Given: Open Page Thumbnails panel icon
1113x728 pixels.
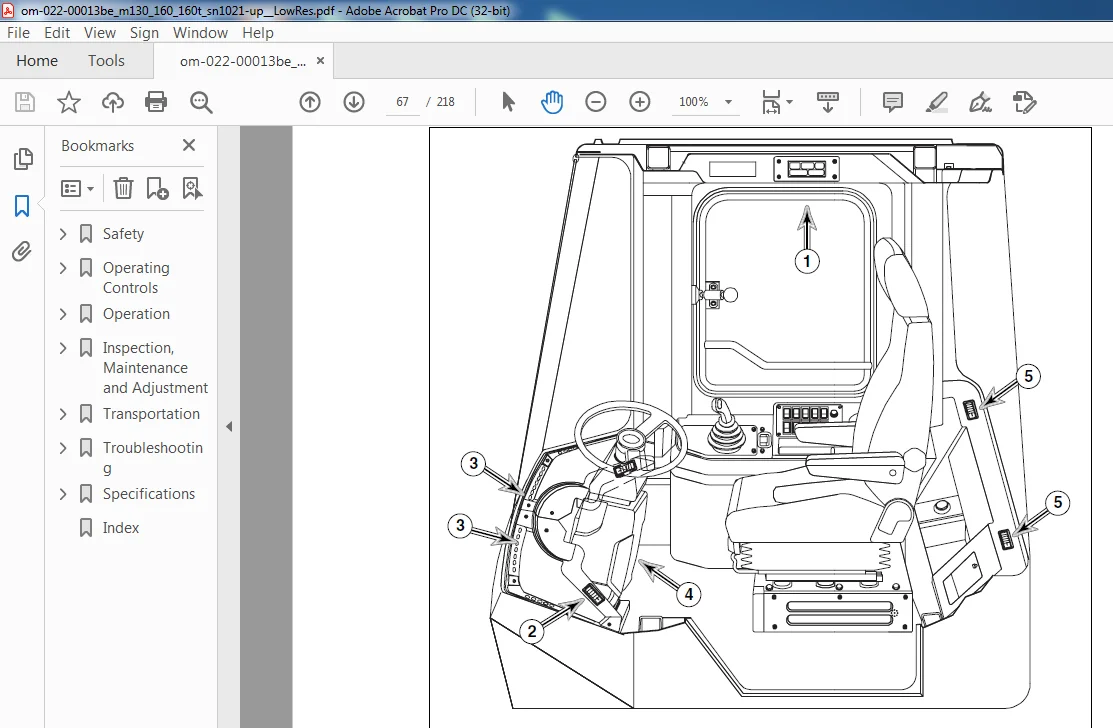Looking at the screenshot, I should tap(23, 159).
